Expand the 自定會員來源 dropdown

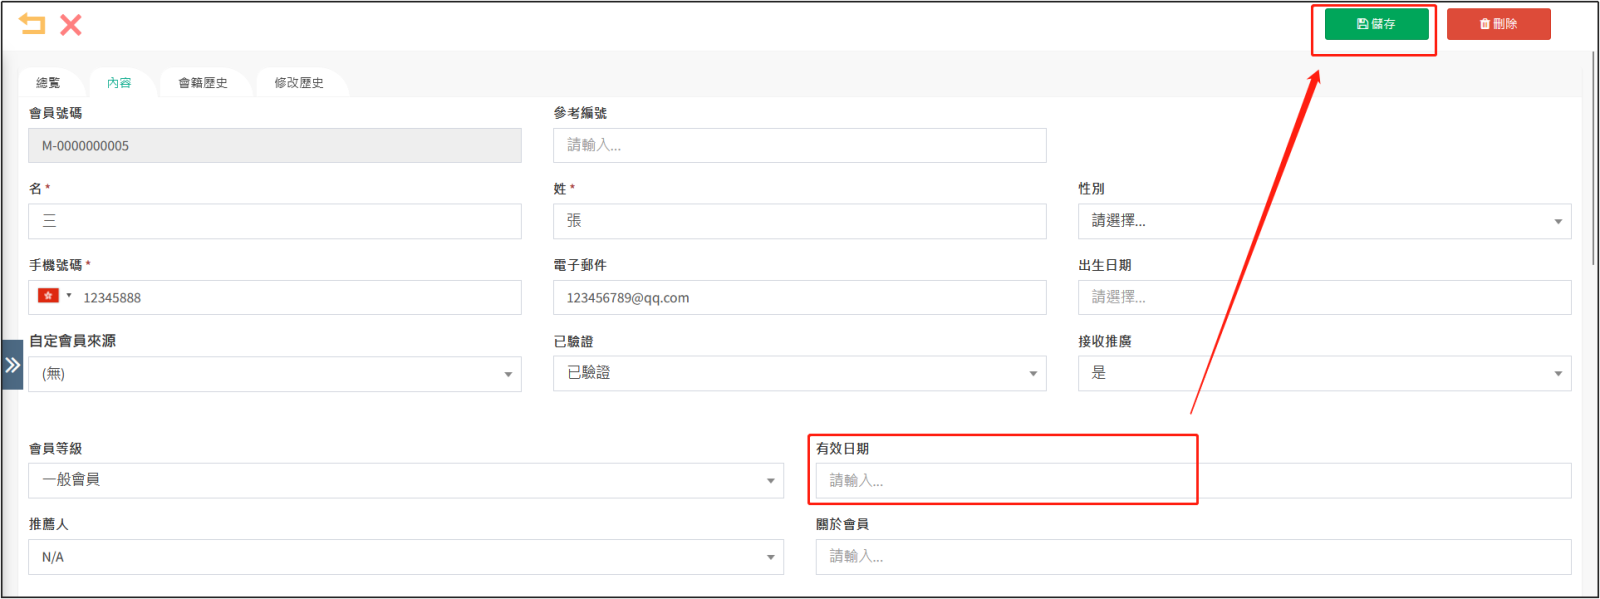[x=275, y=374]
